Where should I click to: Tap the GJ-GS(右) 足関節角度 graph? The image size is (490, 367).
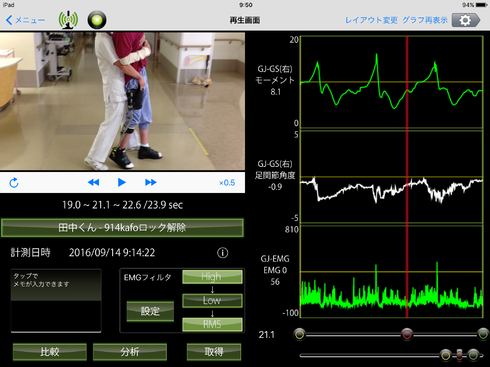click(x=392, y=177)
